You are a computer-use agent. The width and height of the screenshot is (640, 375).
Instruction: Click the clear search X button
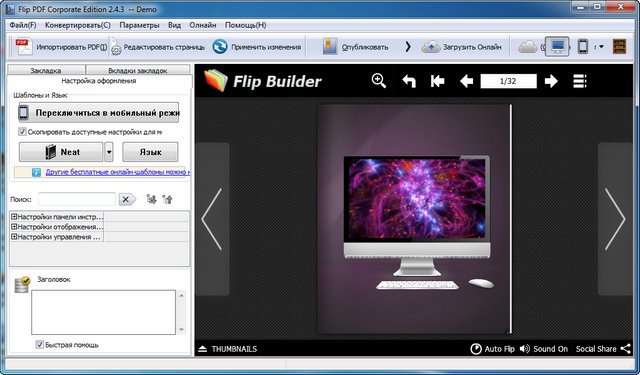pyautogui.click(x=127, y=199)
